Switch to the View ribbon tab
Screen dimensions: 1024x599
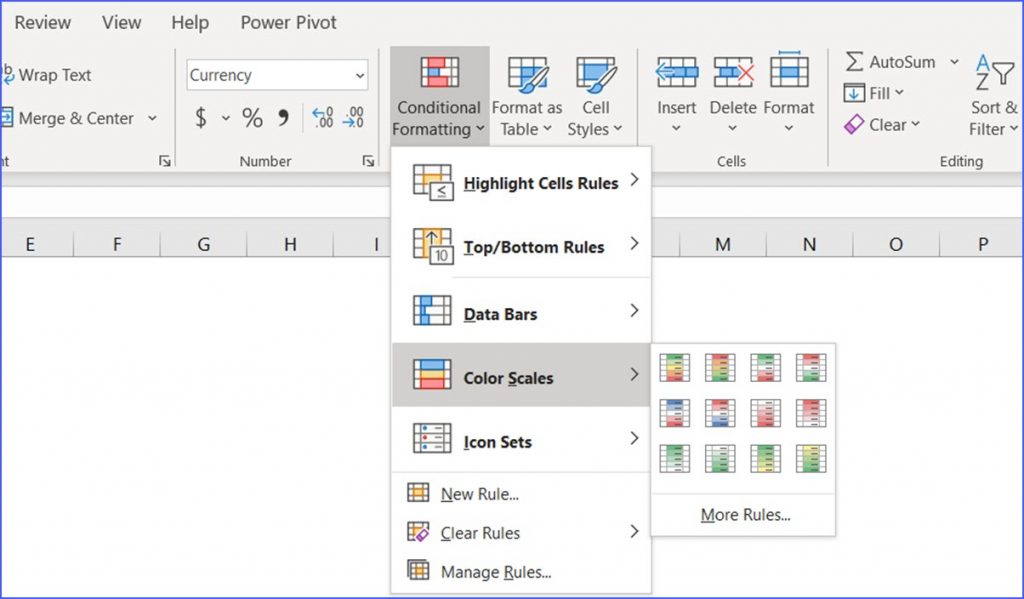pos(121,22)
